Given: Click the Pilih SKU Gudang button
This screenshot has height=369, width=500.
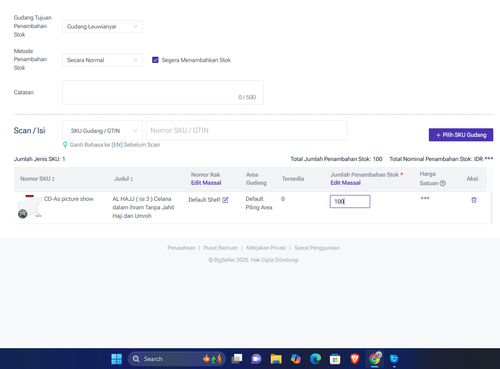Looking at the screenshot, I should coord(461,135).
